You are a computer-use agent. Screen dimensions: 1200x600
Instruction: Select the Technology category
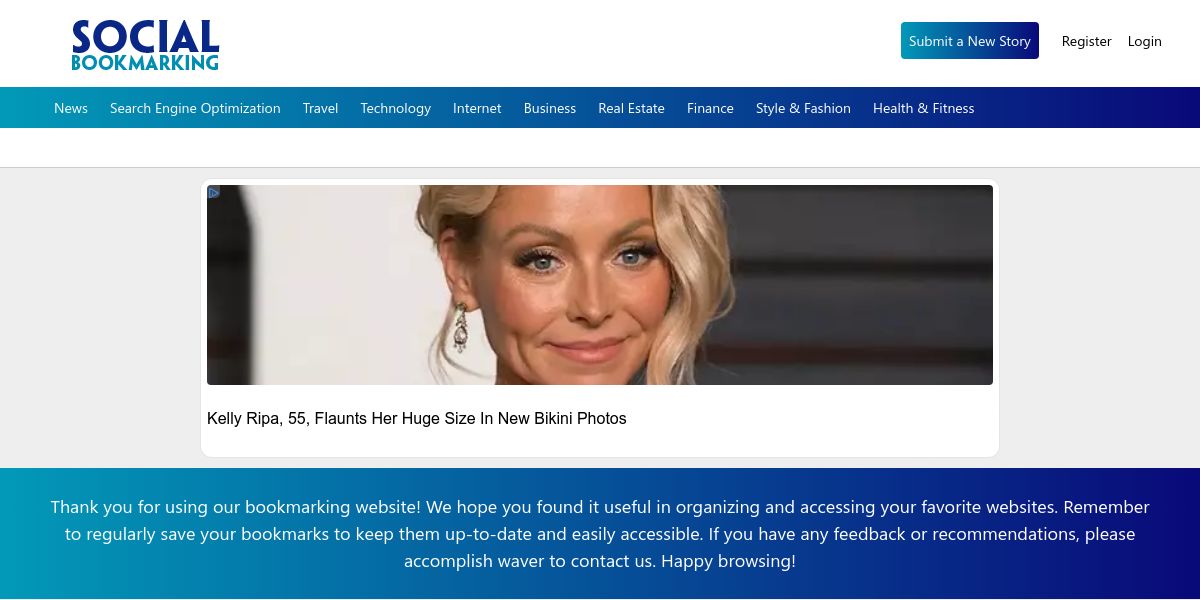[x=395, y=108]
